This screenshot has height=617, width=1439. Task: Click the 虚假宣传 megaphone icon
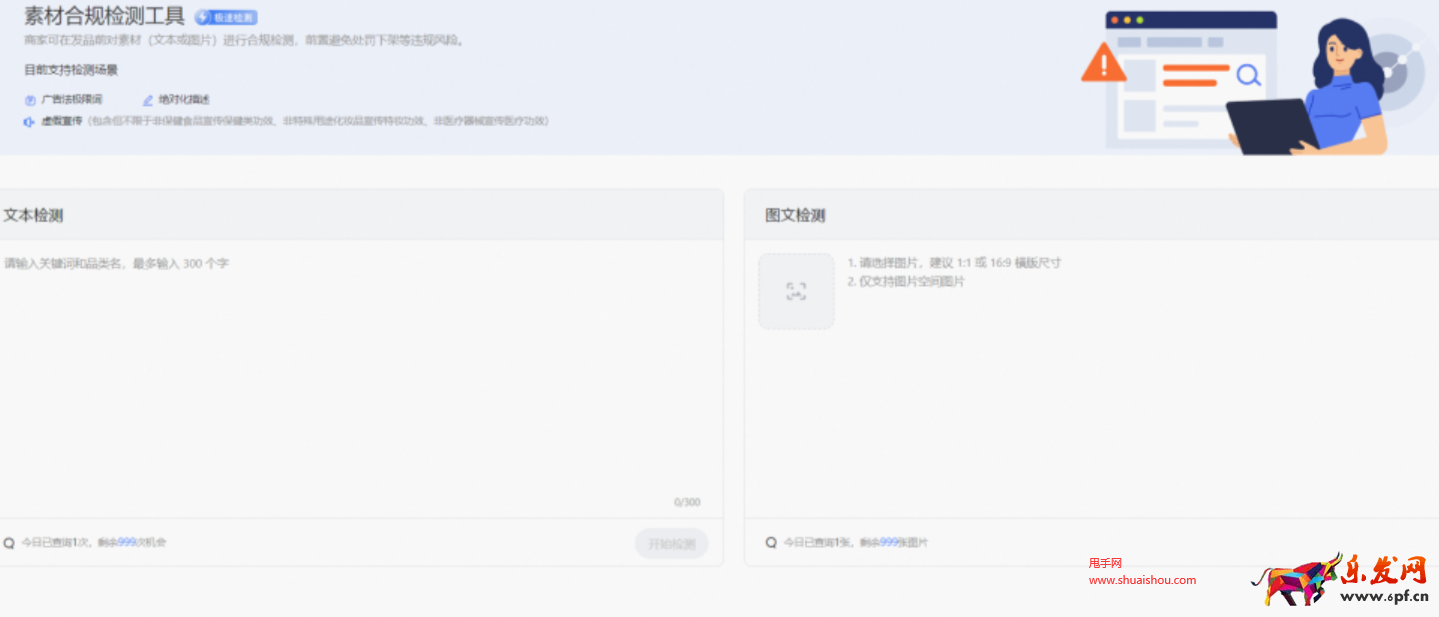click(x=30, y=121)
